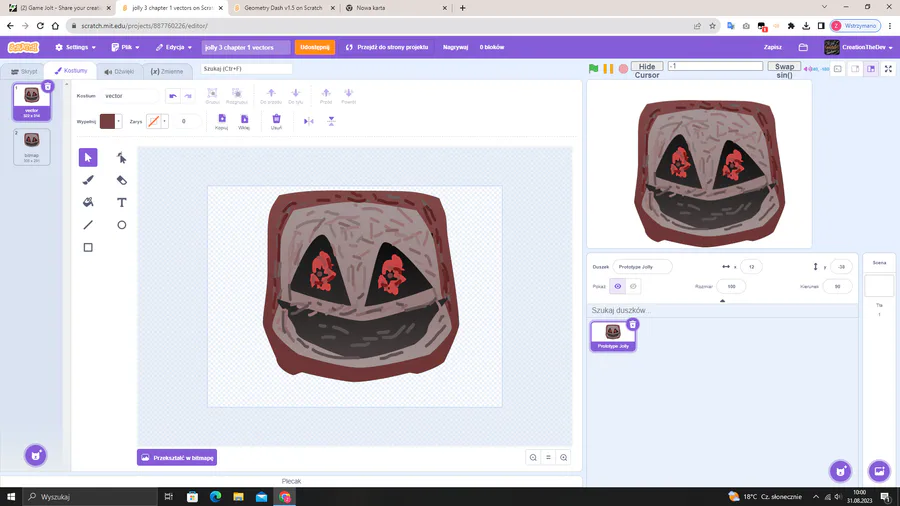Click Do przodu (Forward) arrow
The height and width of the screenshot is (506, 900).
click(271, 93)
